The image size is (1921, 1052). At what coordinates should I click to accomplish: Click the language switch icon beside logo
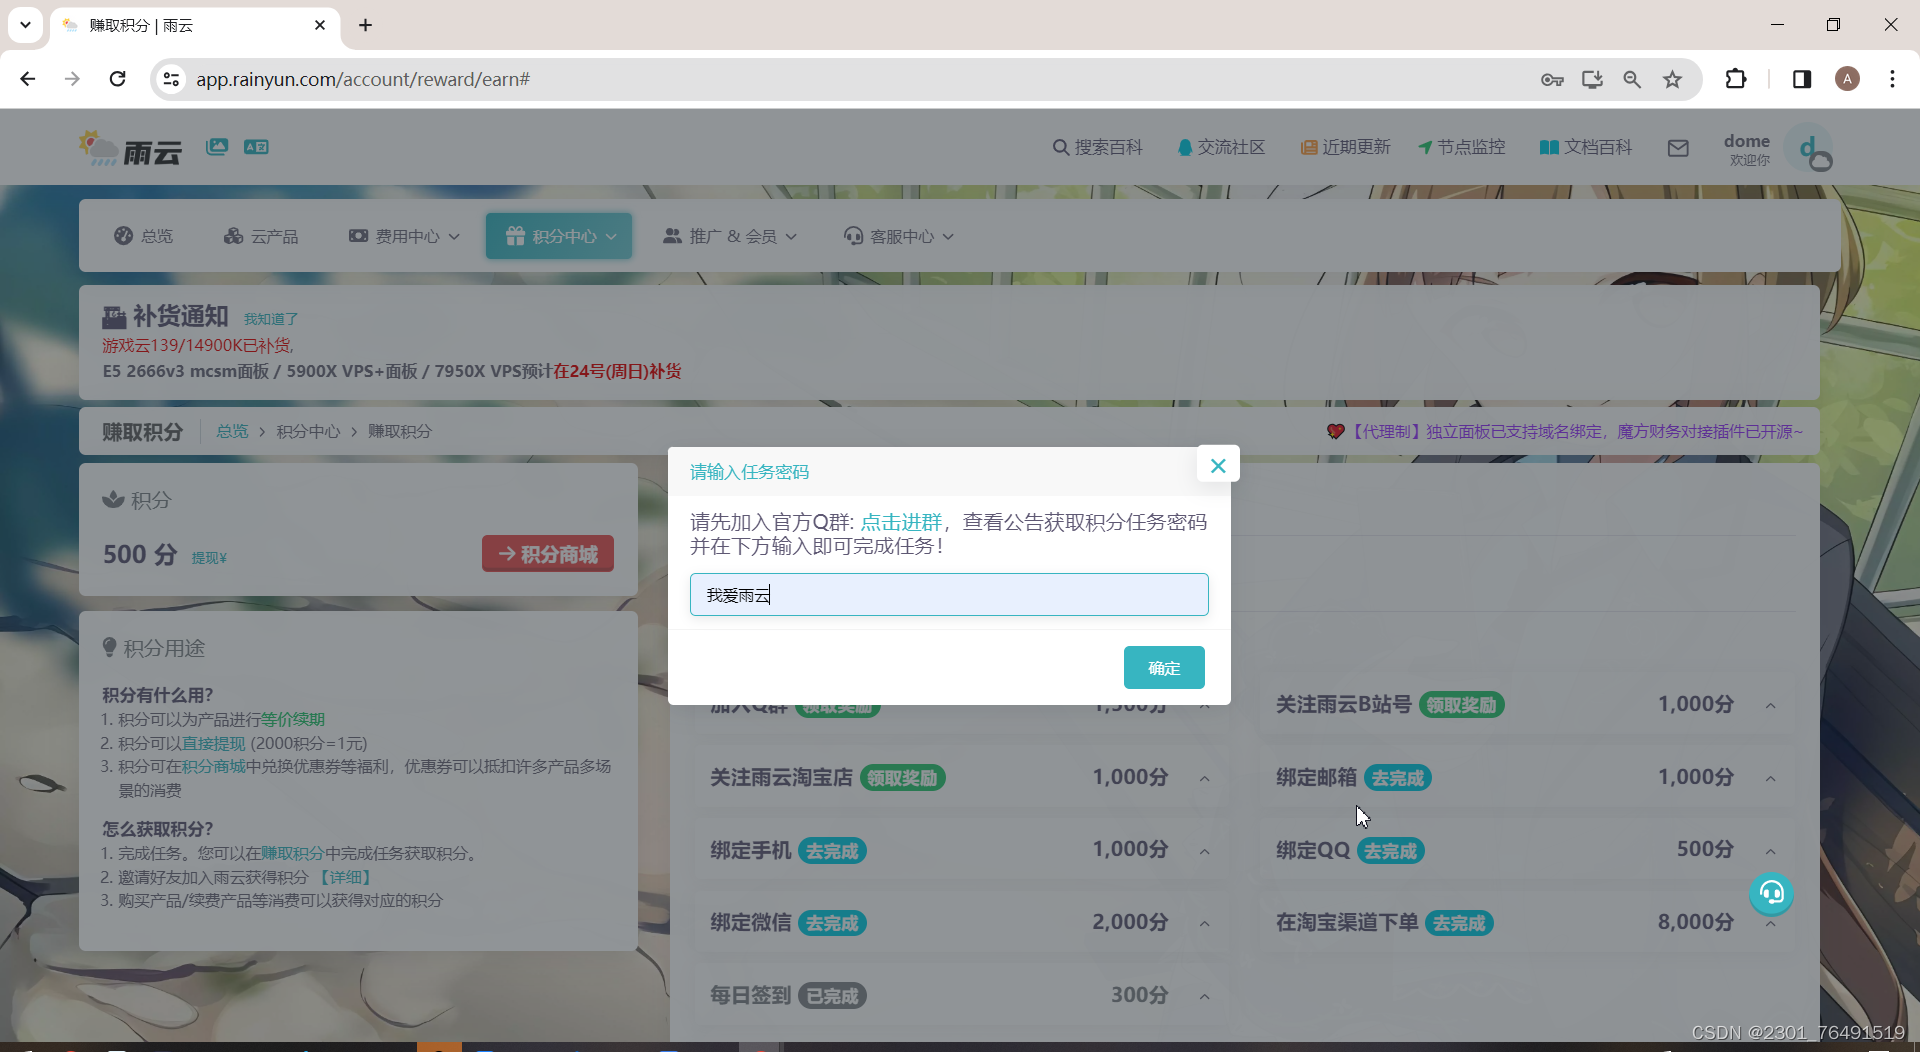(x=256, y=147)
